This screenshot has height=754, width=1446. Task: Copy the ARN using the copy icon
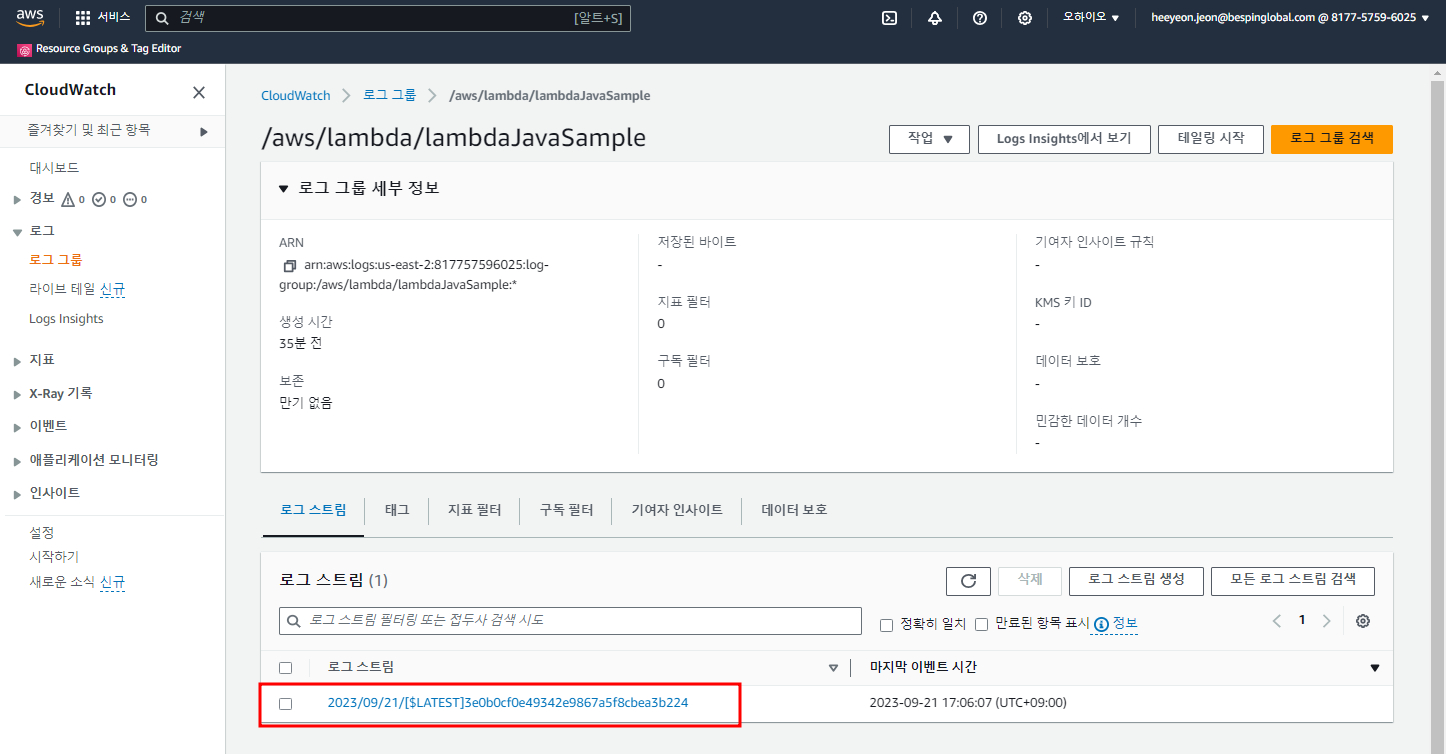290,266
